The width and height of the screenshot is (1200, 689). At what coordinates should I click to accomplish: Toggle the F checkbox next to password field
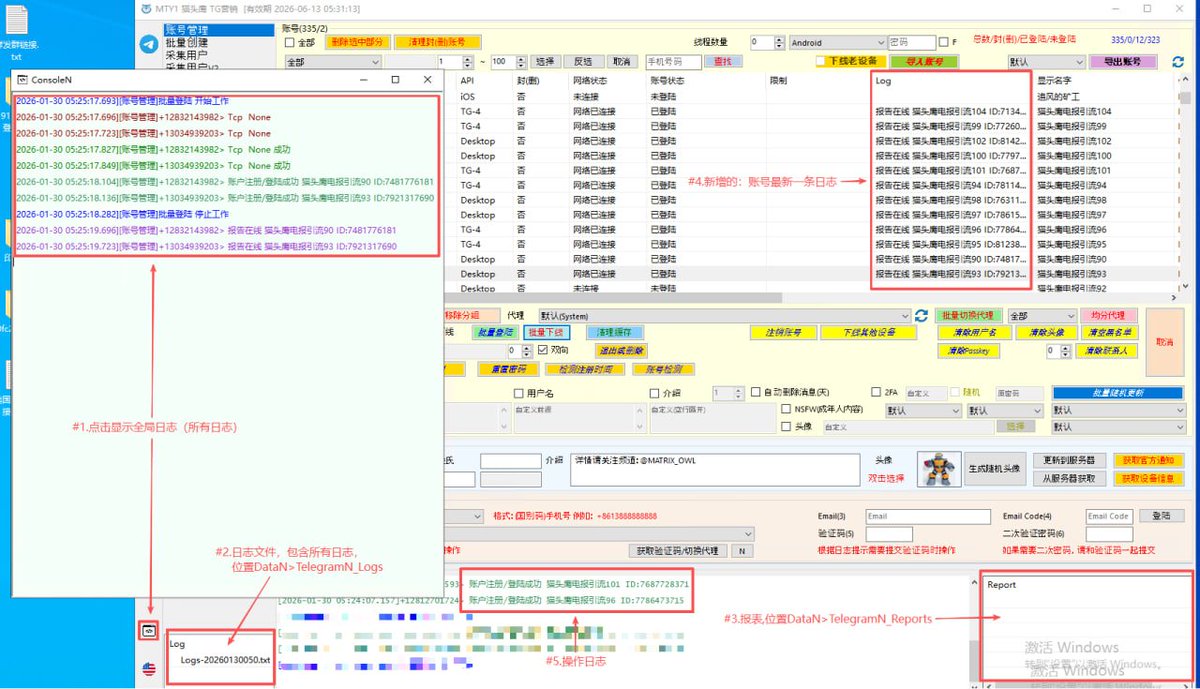pos(943,43)
